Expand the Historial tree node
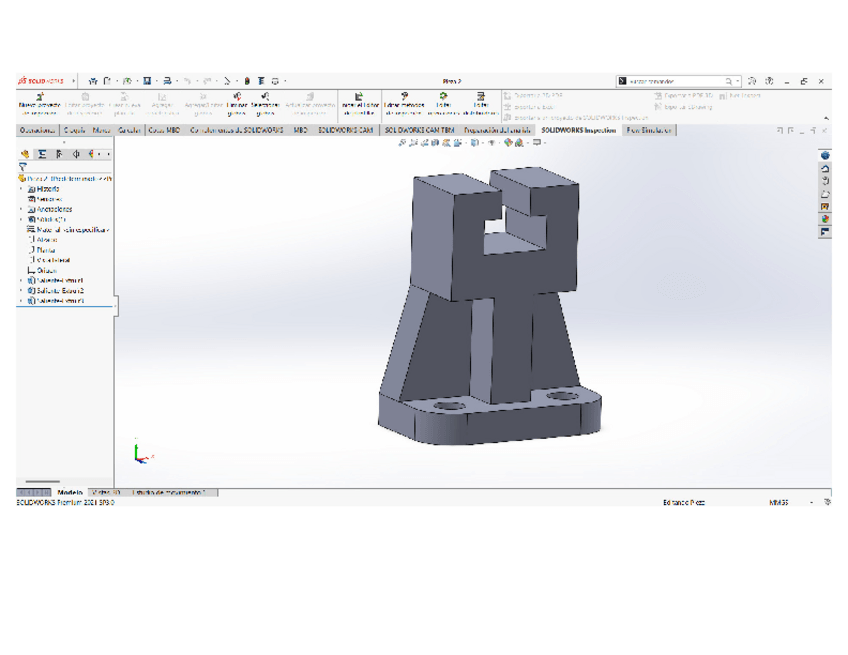Viewport: 848px width, 655px height. coord(21,189)
